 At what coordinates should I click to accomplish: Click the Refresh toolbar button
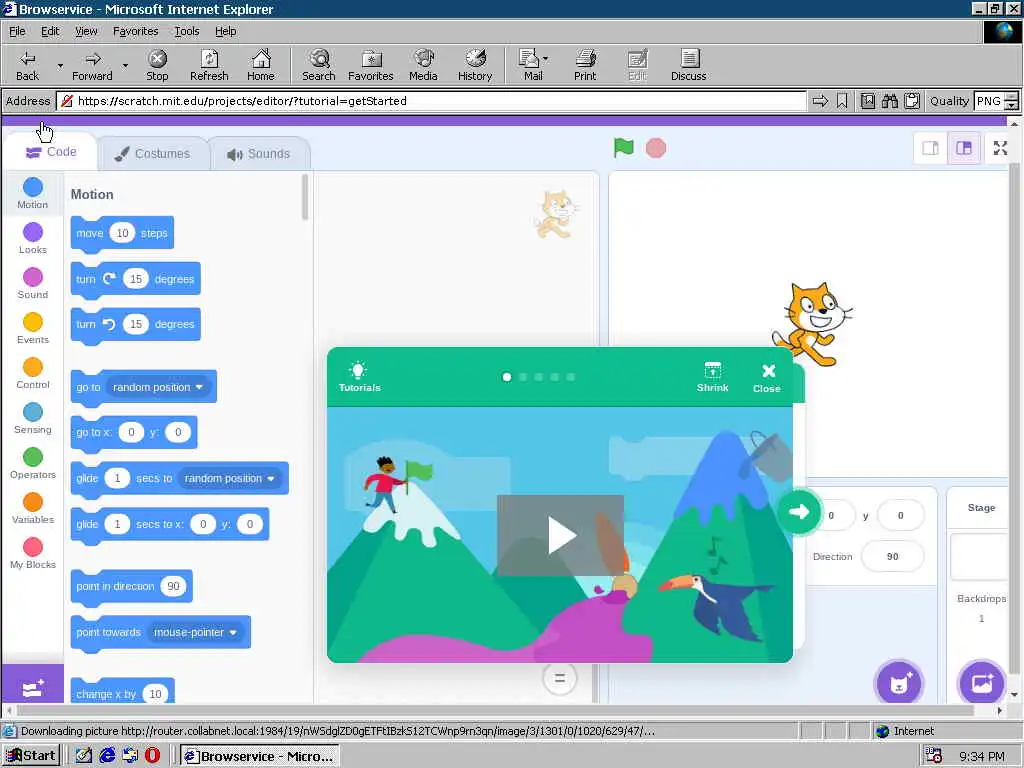pos(209,65)
